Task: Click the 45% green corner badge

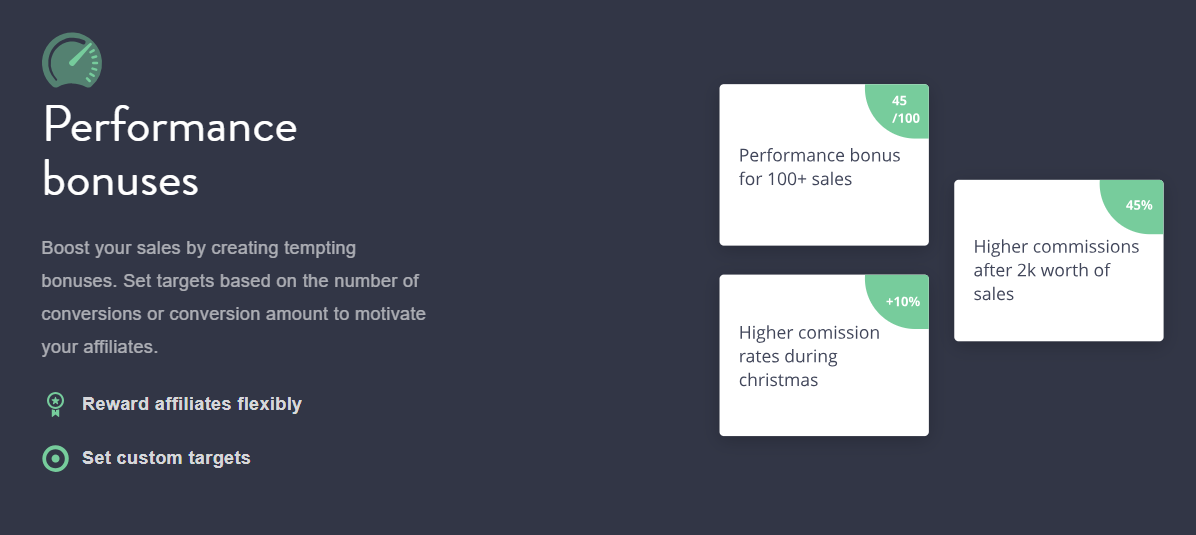Action: point(1134,205)
